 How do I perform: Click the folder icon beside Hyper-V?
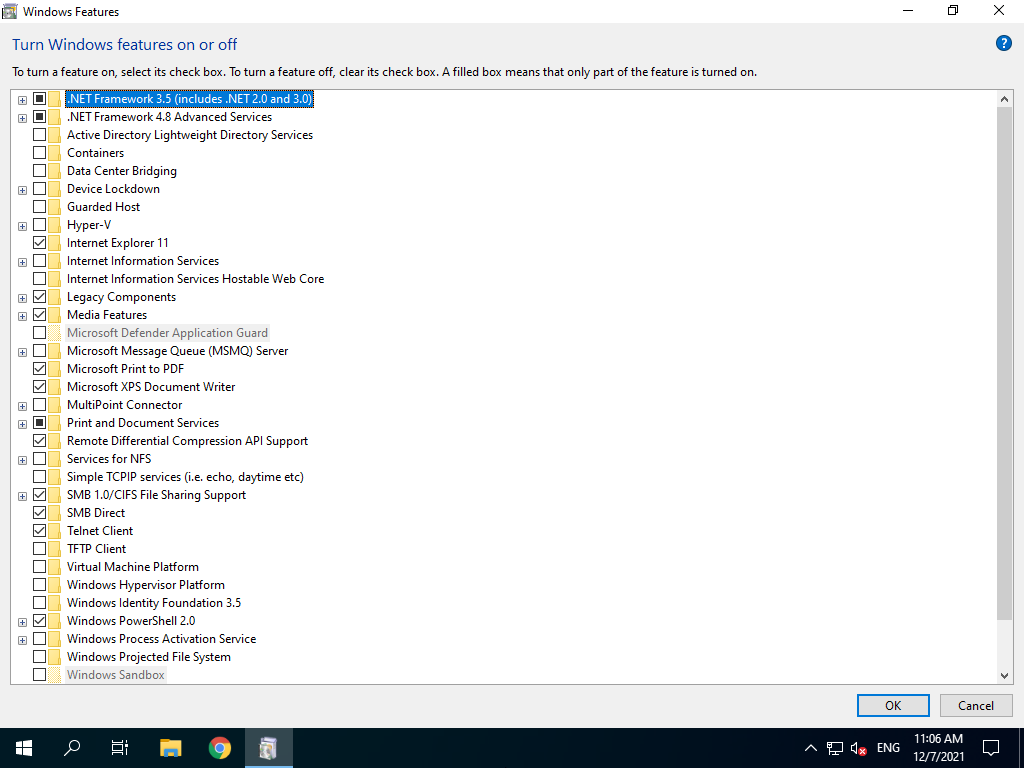point(54,225)
